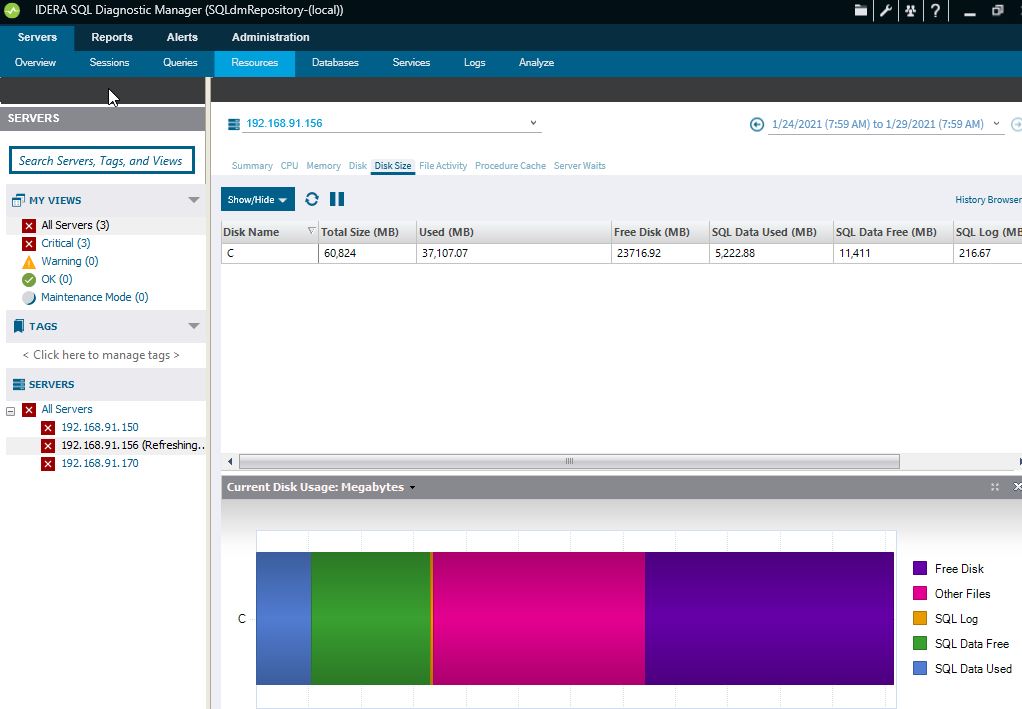Click the Tags bookmark icon

[18, 326]
